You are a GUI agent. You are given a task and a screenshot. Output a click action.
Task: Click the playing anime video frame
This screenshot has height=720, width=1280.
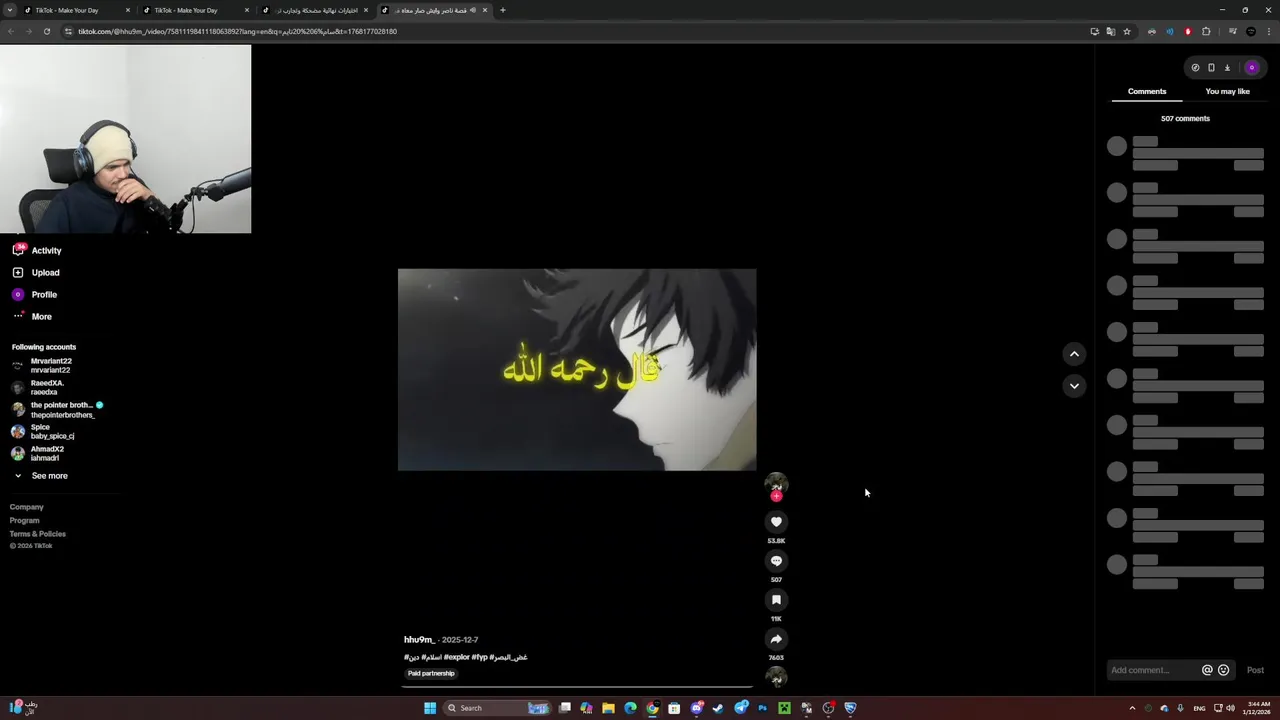coord(577,369)
